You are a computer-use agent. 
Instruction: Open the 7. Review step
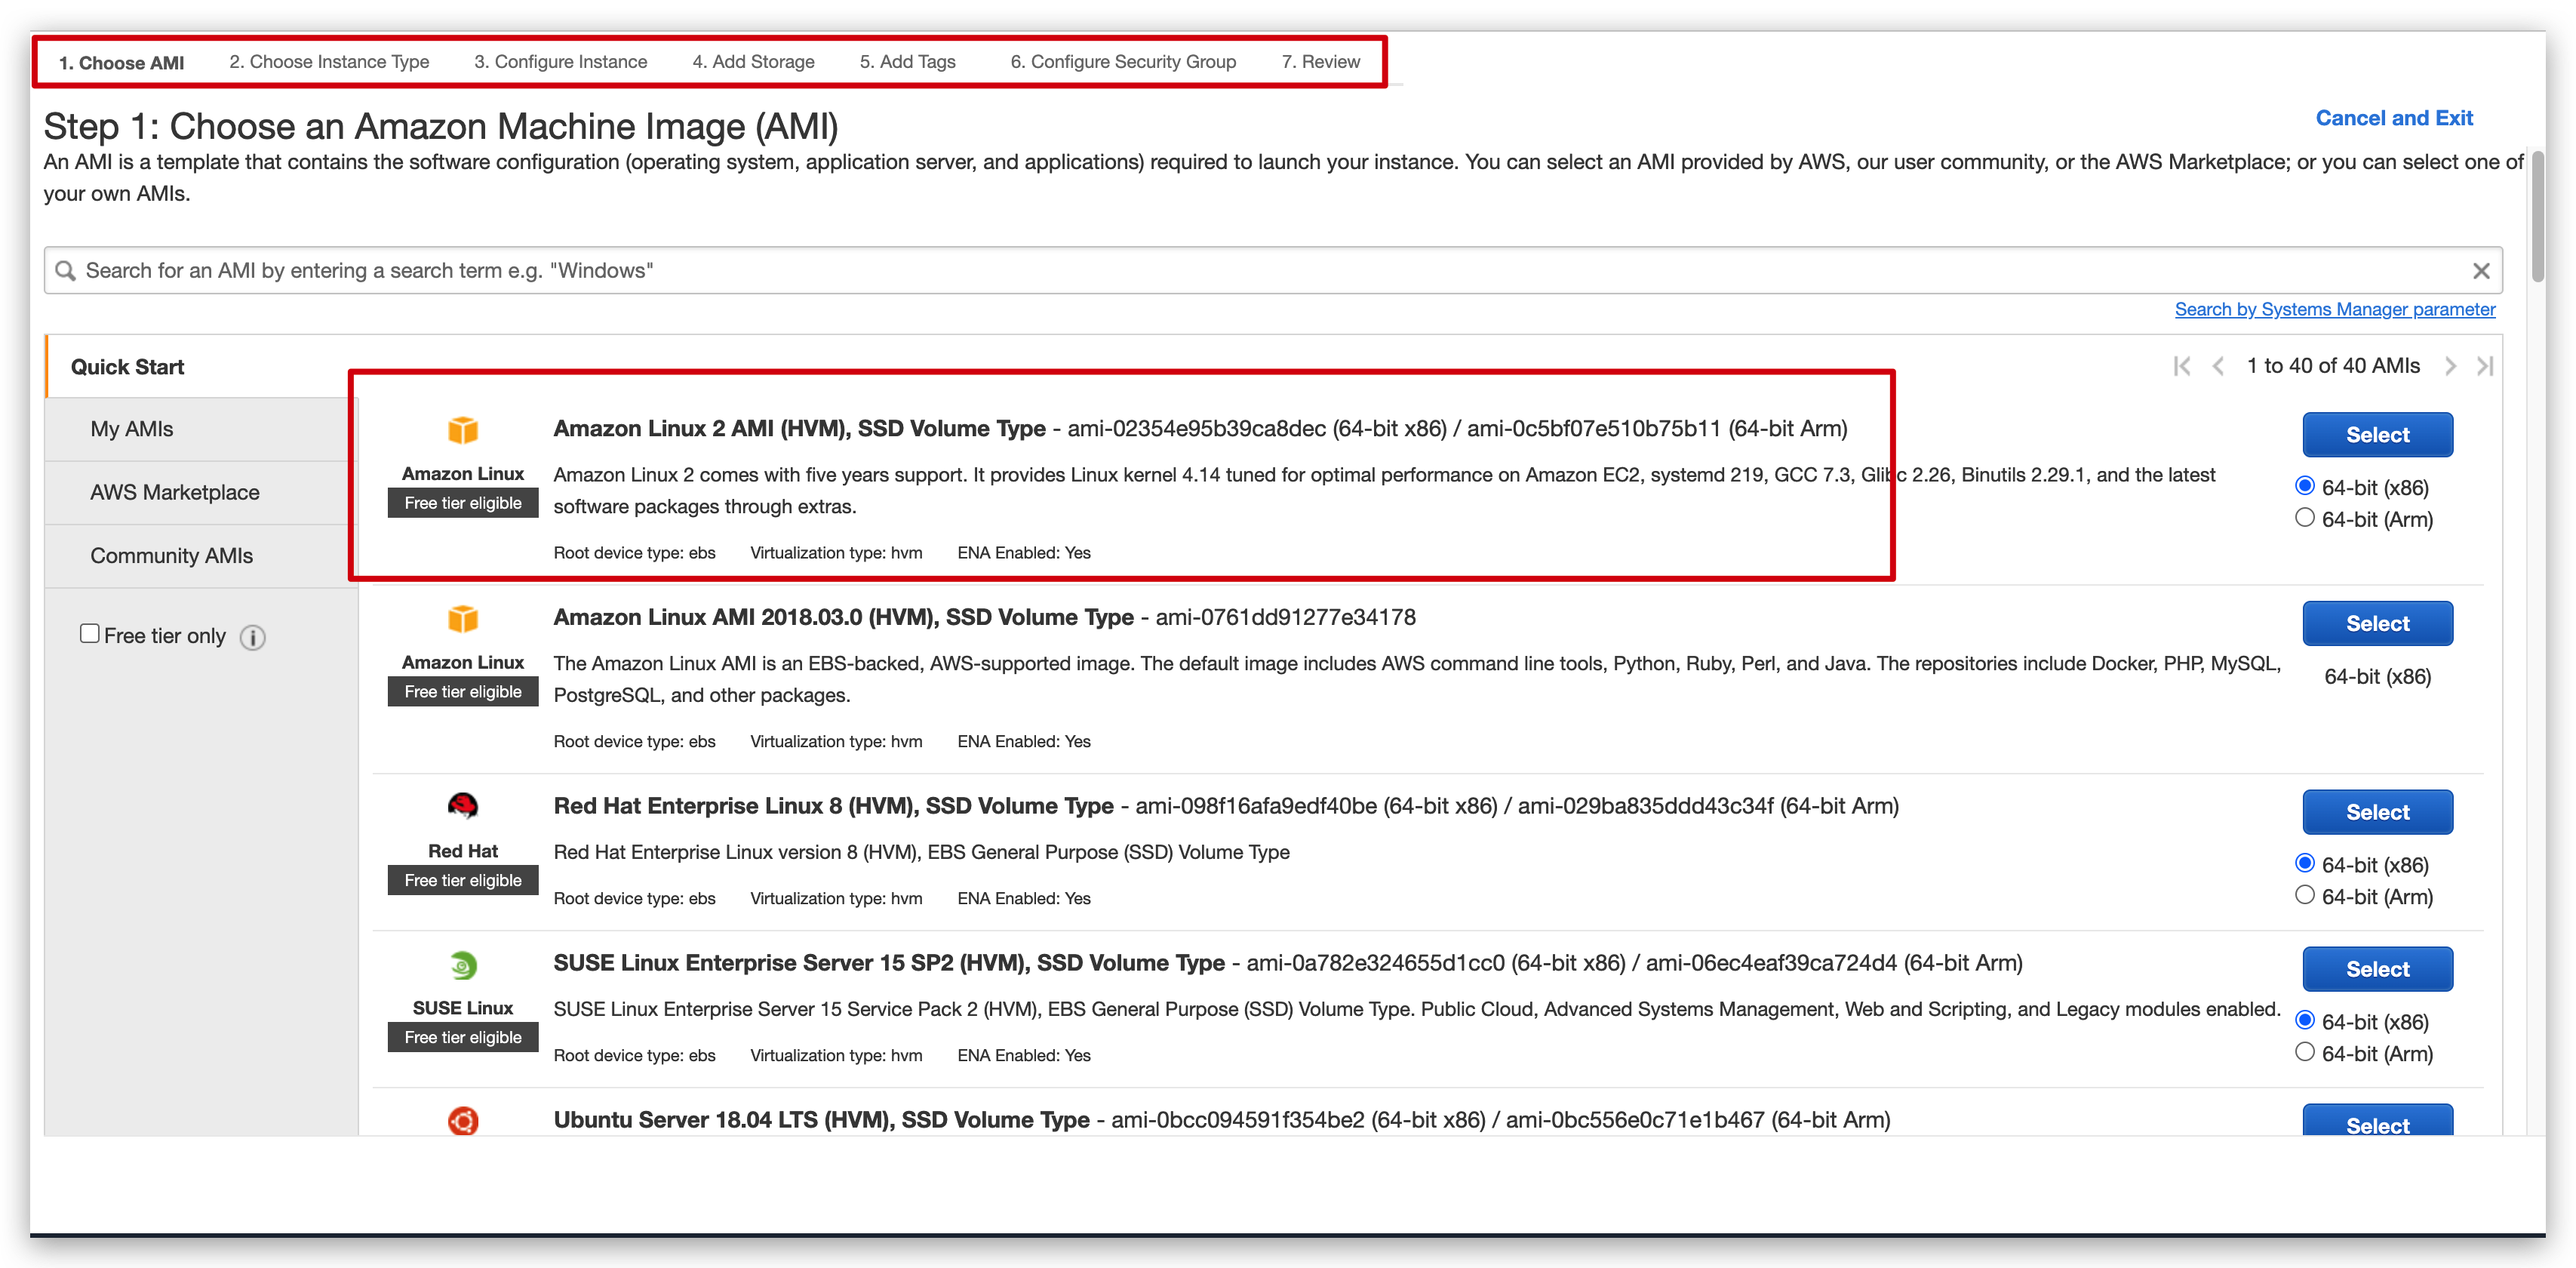[1321, 62]
